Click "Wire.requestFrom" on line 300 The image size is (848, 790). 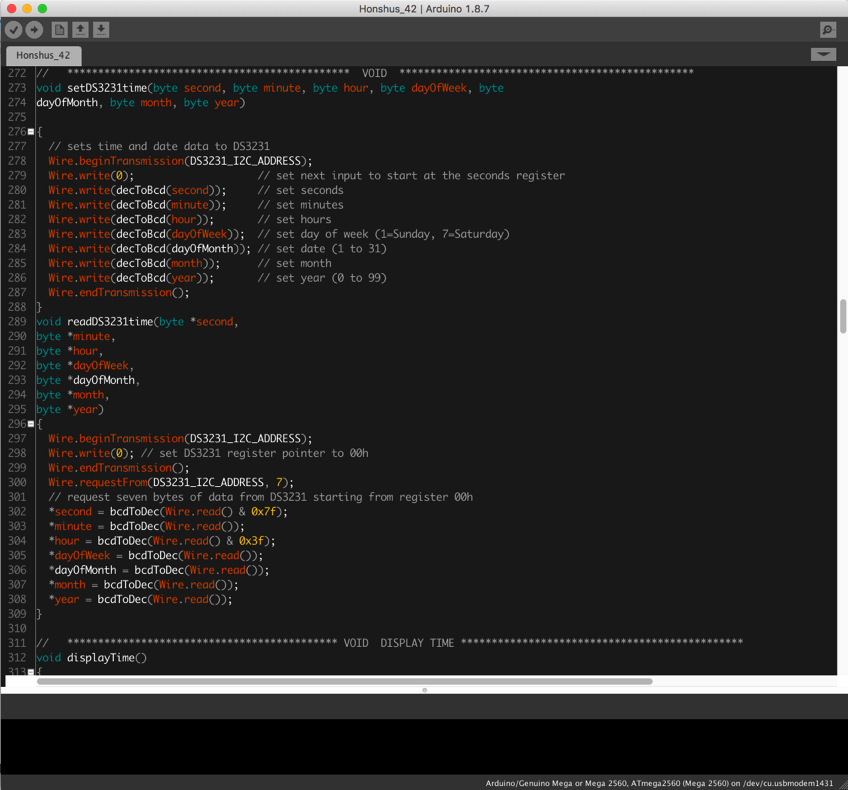pos(98,482)
